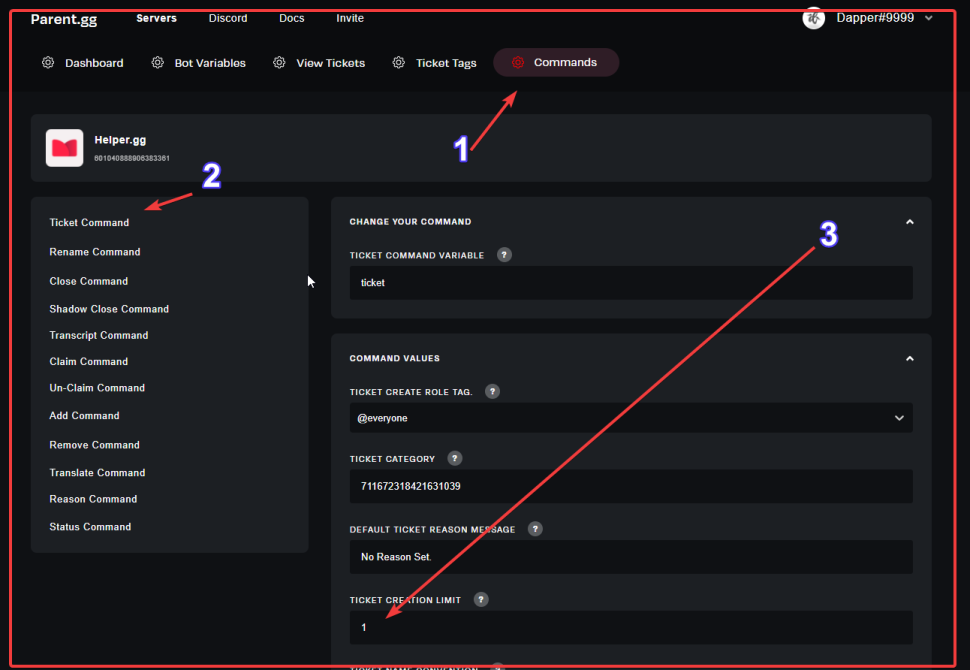Click the Invite link

coord(350,18)
